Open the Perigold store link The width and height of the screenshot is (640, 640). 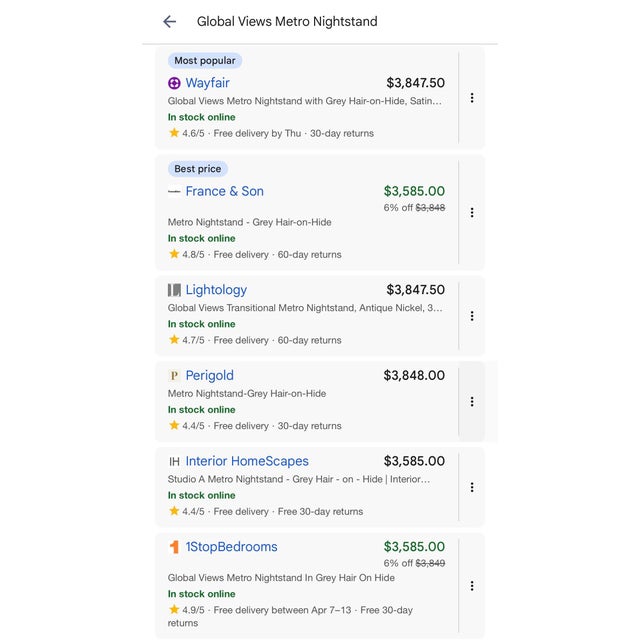point(209,375)
